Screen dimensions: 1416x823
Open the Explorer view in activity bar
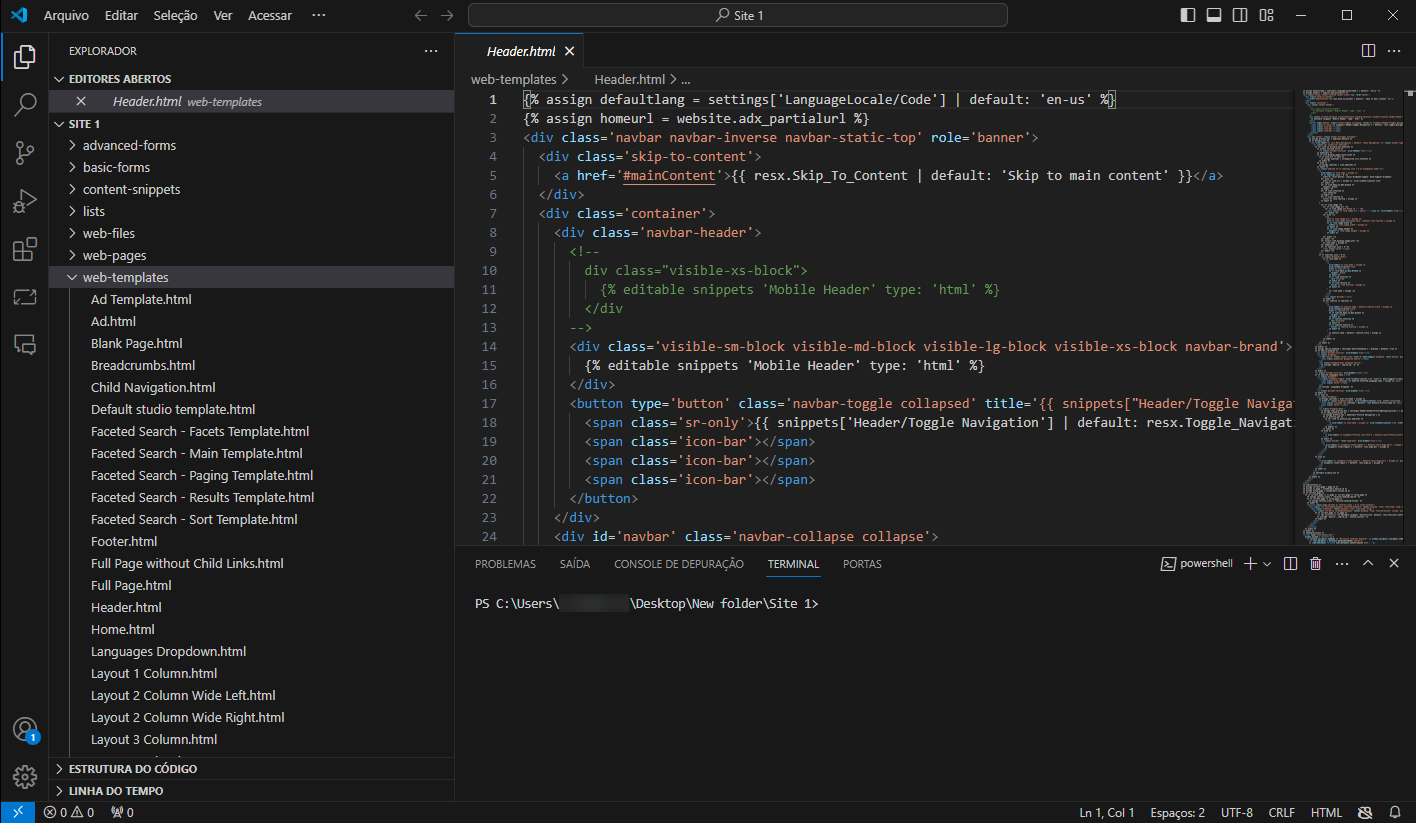point(25,57)
